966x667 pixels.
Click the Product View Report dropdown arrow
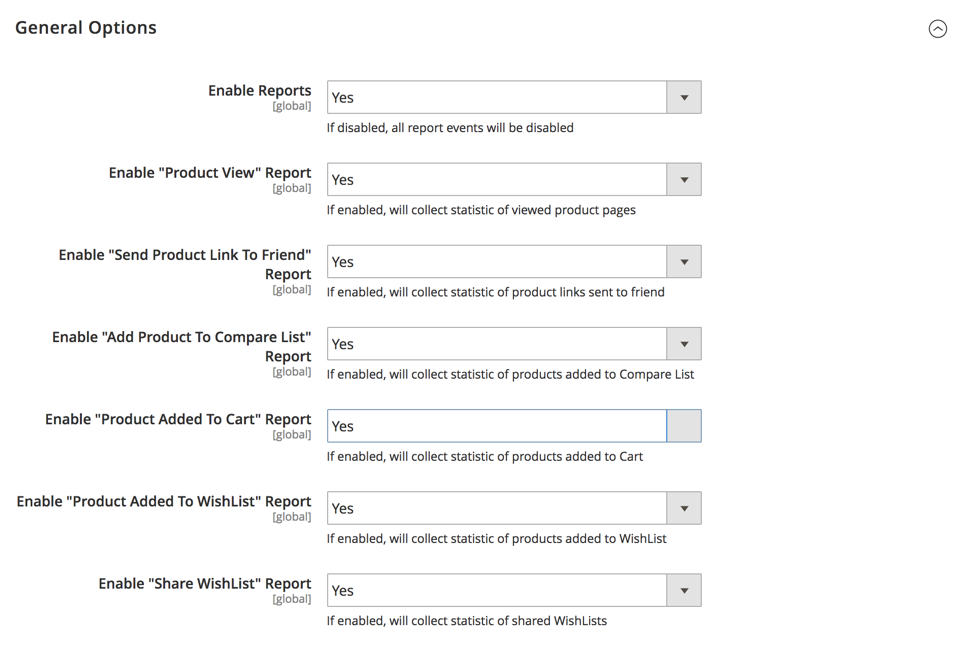[684, 180]
